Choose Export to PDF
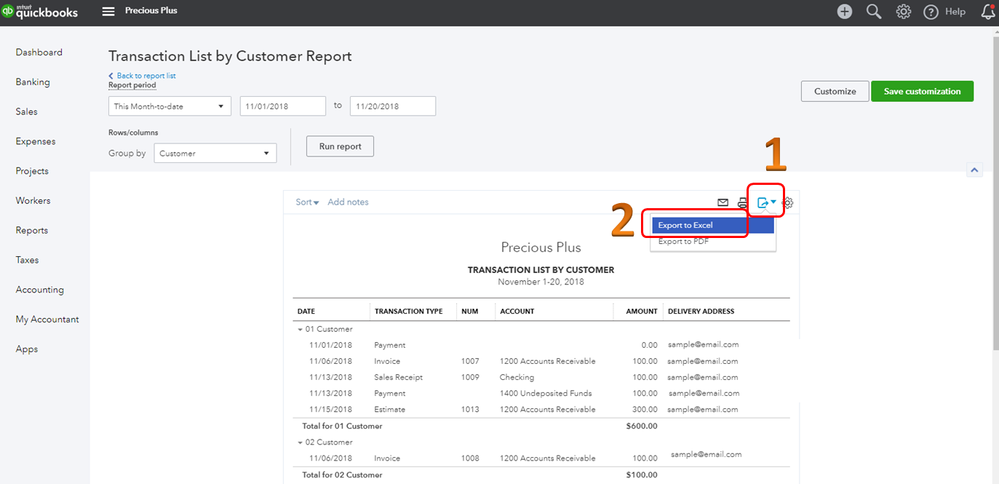Viewport: 999px width, 484px height. point(712,241)
